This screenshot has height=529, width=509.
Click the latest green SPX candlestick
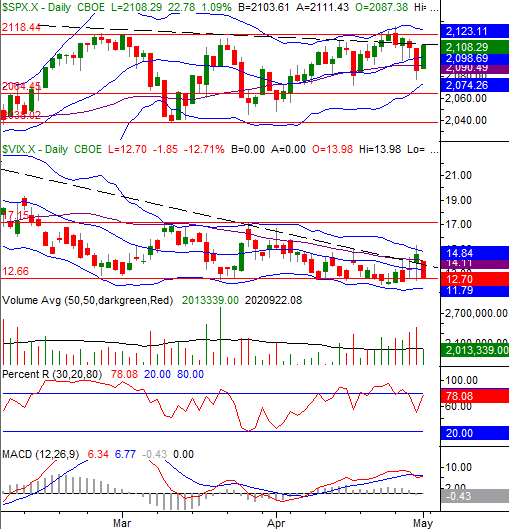point(423,57)
